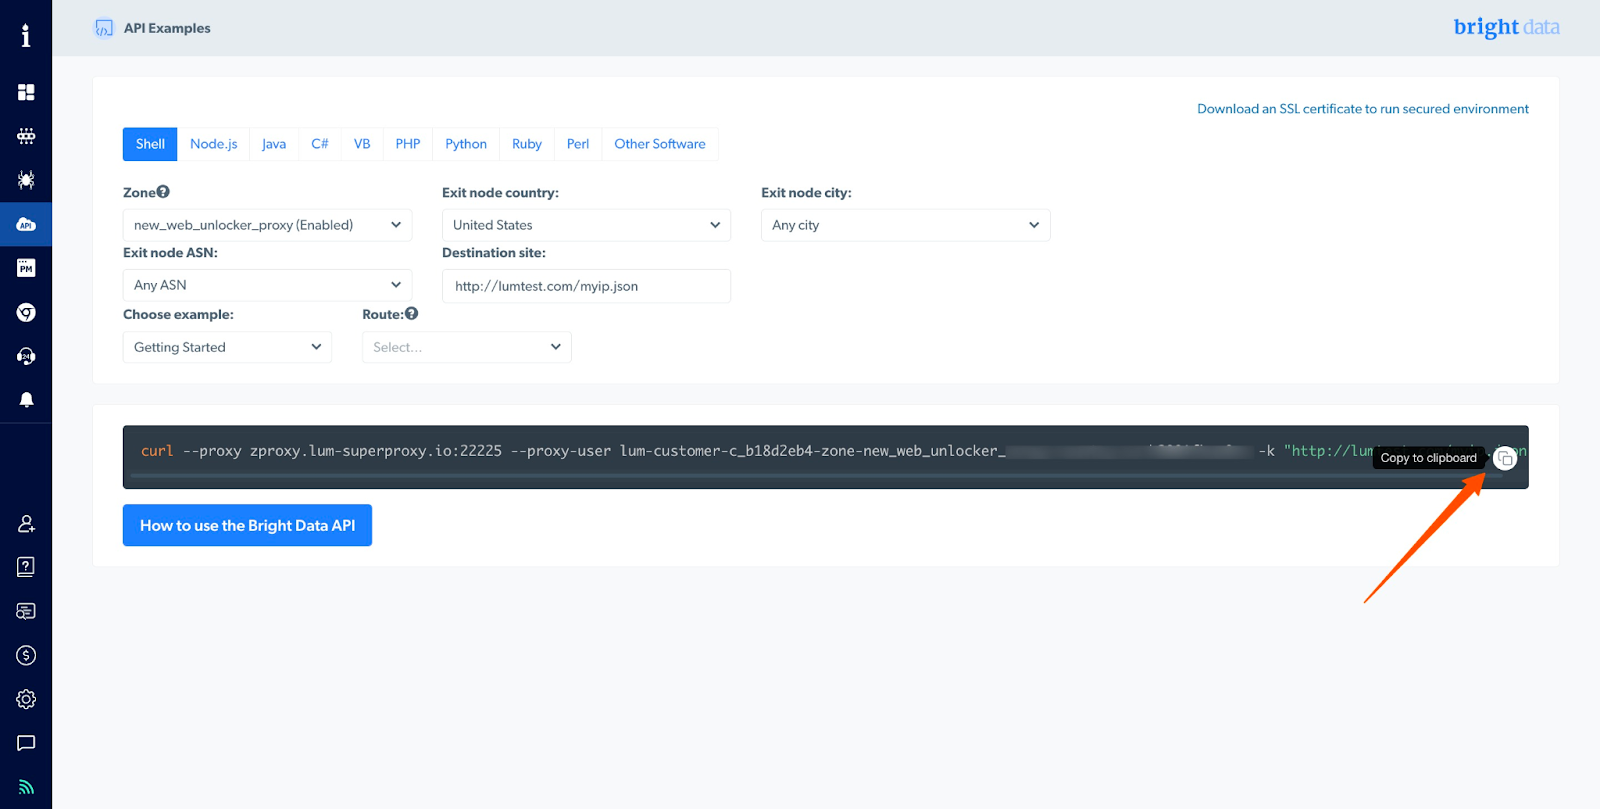The height and width of the screenshot is (809, 1600).
Task: Switch to the Node.js tab
Action: [214, 144]
